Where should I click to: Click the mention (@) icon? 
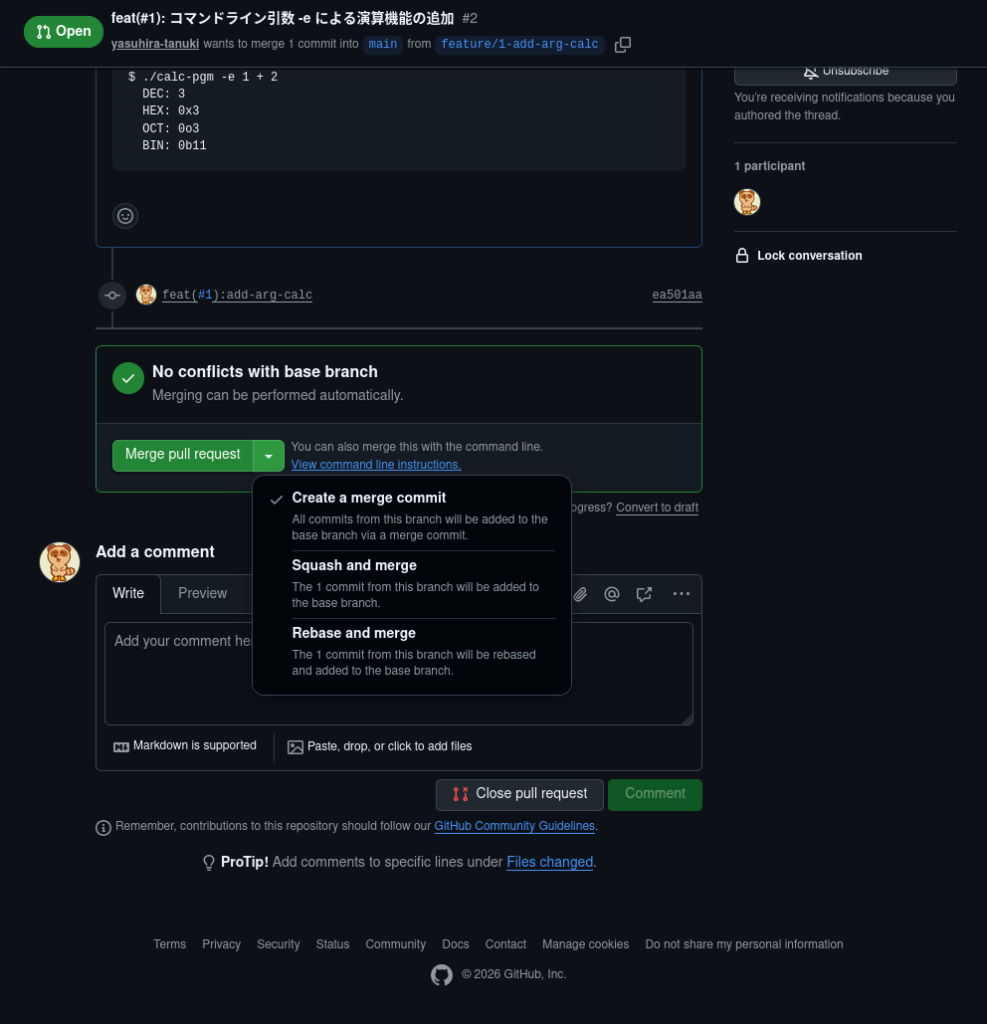click(612, 594)
